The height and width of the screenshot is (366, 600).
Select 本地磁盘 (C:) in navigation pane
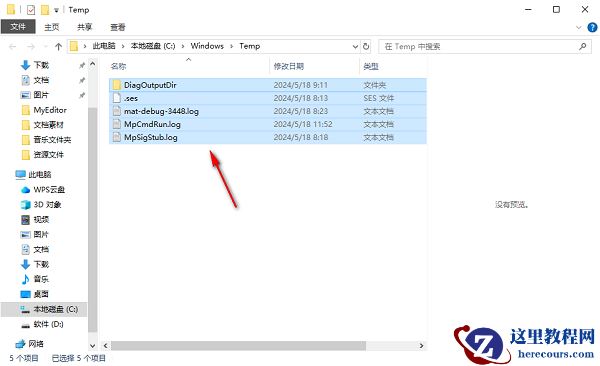point(55,309)
